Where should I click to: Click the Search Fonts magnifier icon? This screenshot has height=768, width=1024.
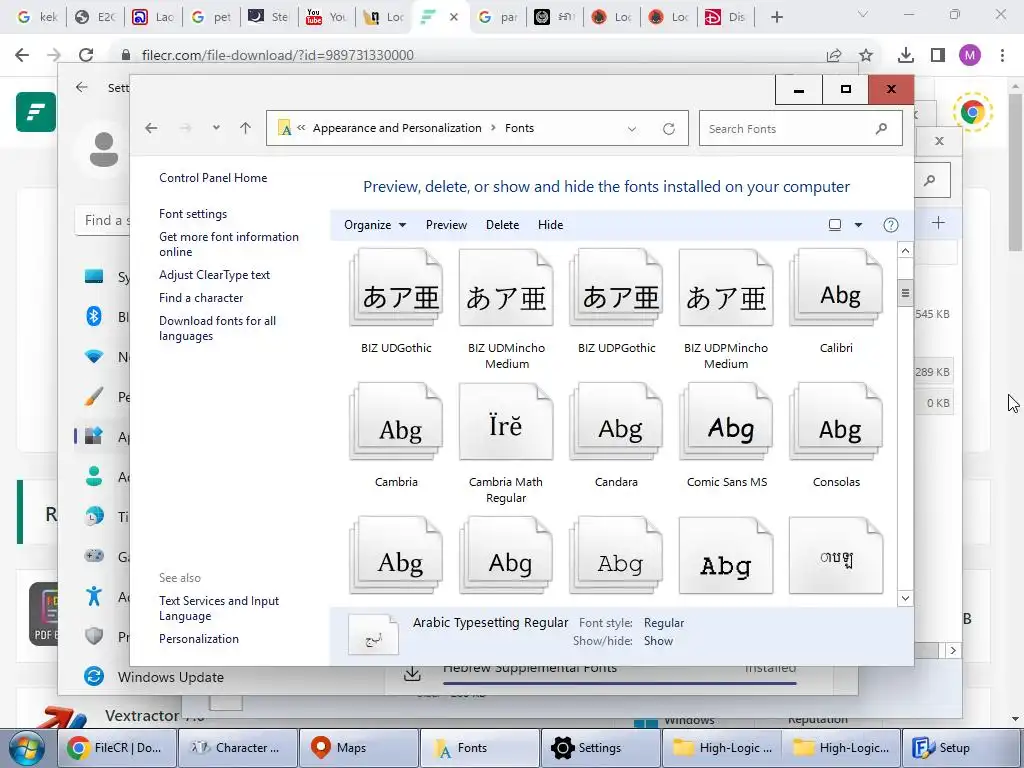pyautogui.click(x=882, y=129)
